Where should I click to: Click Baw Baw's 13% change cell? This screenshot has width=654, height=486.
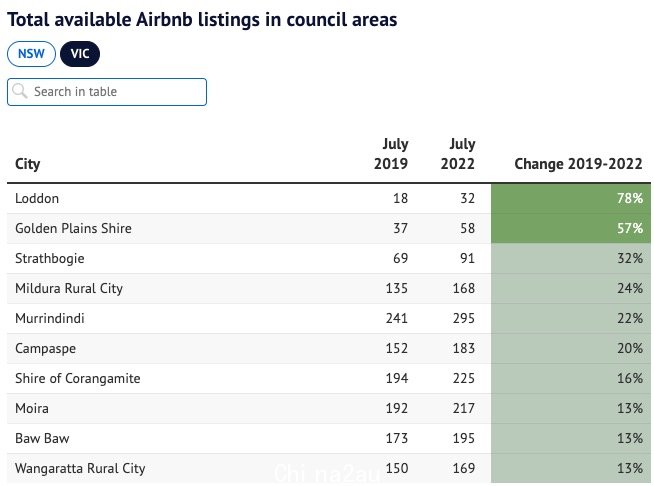[x=571, y=439]
